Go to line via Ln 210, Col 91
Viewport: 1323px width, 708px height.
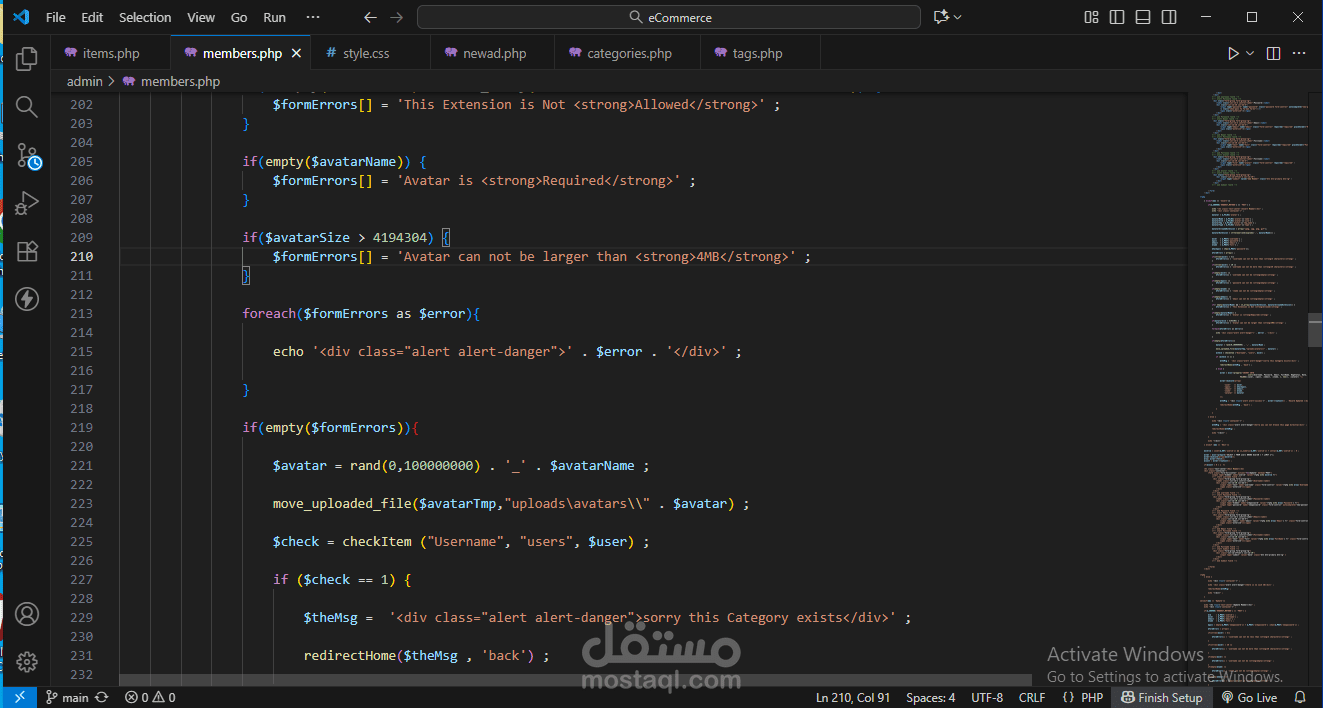tap(852, 698)
